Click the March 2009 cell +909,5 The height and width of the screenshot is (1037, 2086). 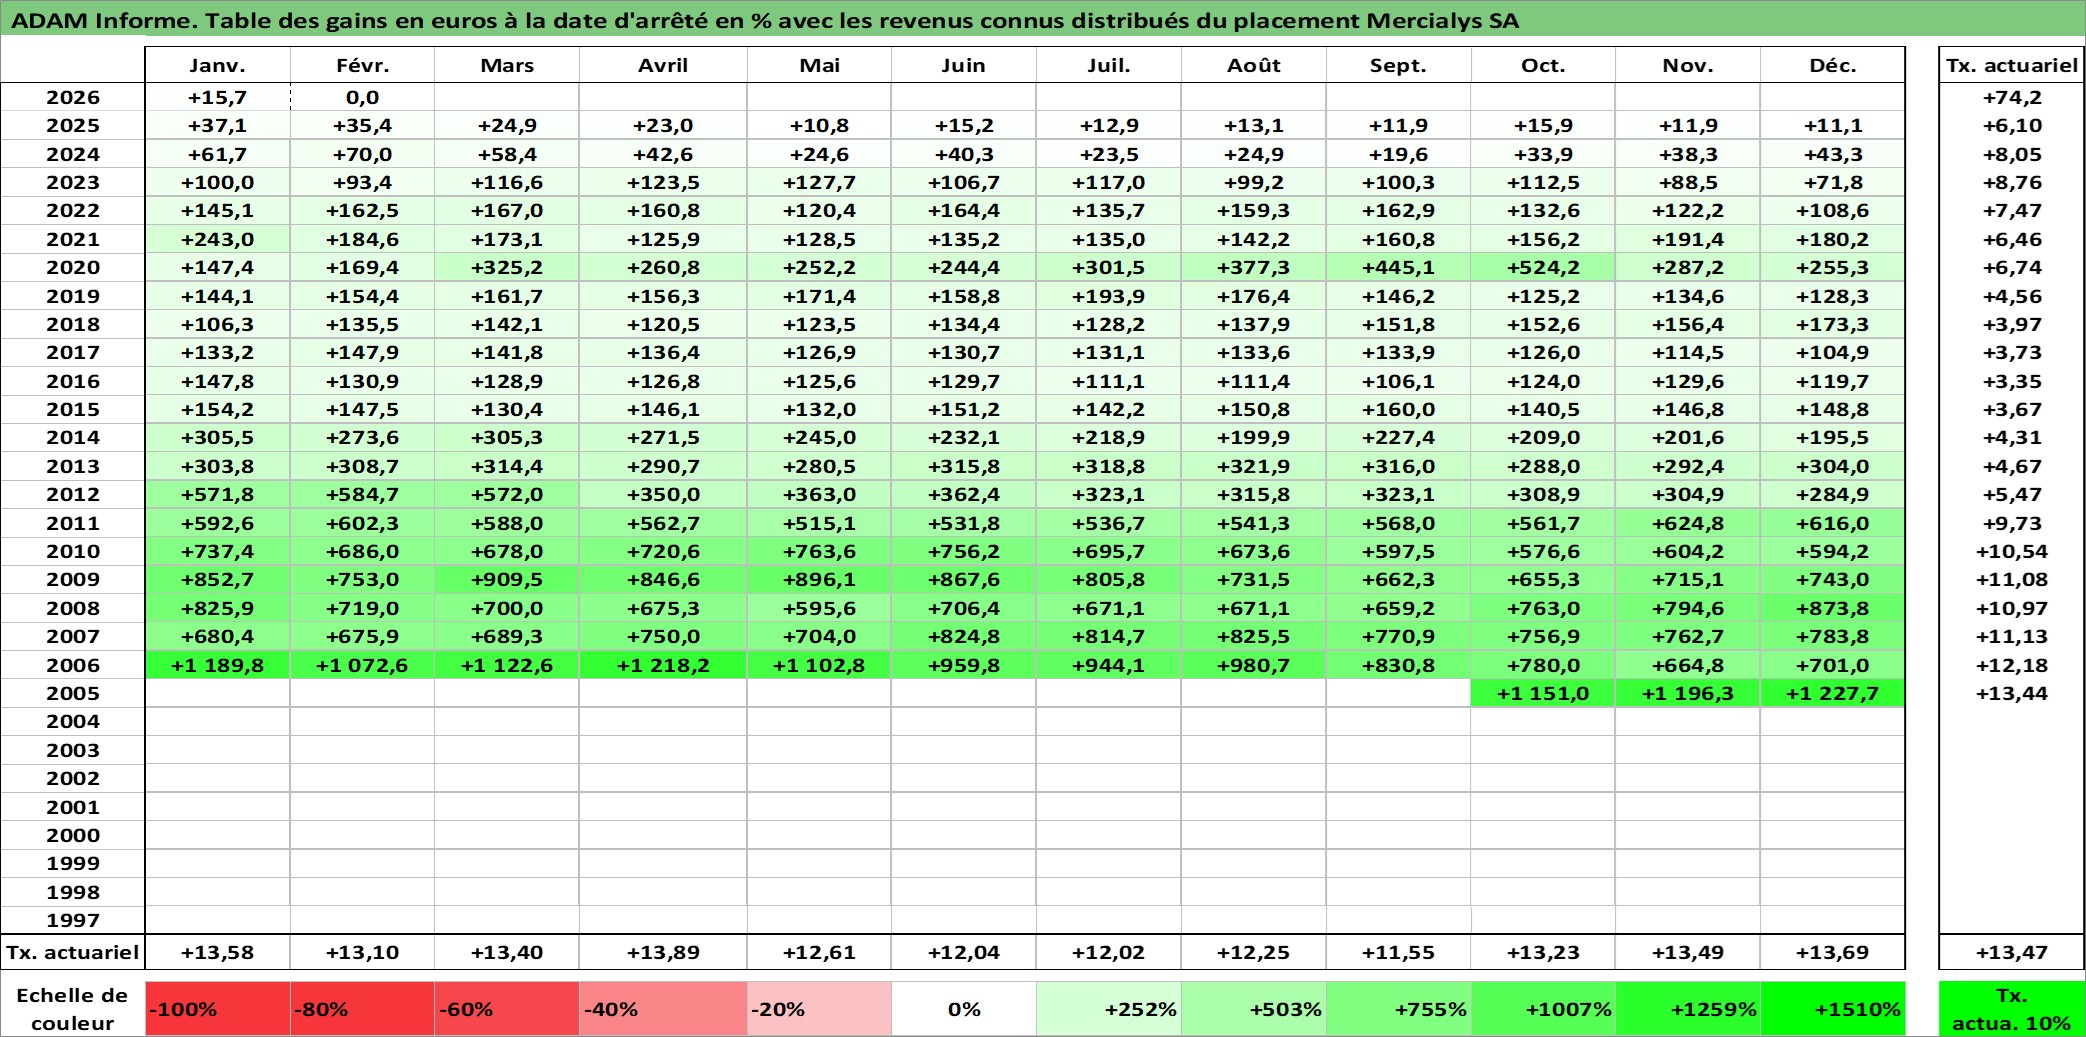point(506,579)
